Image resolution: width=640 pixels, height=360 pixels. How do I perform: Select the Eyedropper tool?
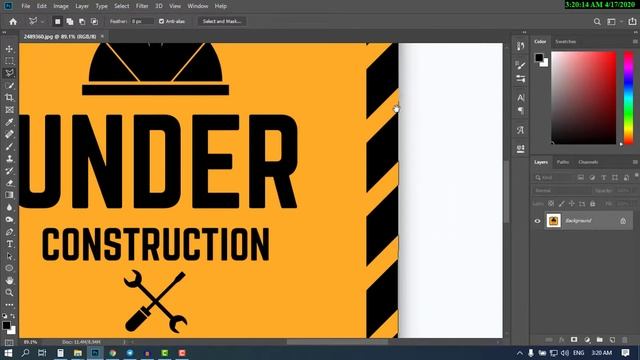point(9,122)
